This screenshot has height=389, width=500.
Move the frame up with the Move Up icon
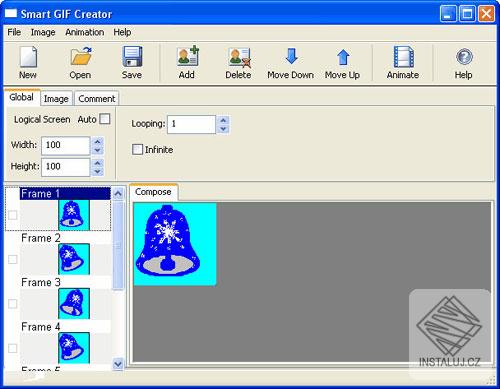click(x=343, y=57)
